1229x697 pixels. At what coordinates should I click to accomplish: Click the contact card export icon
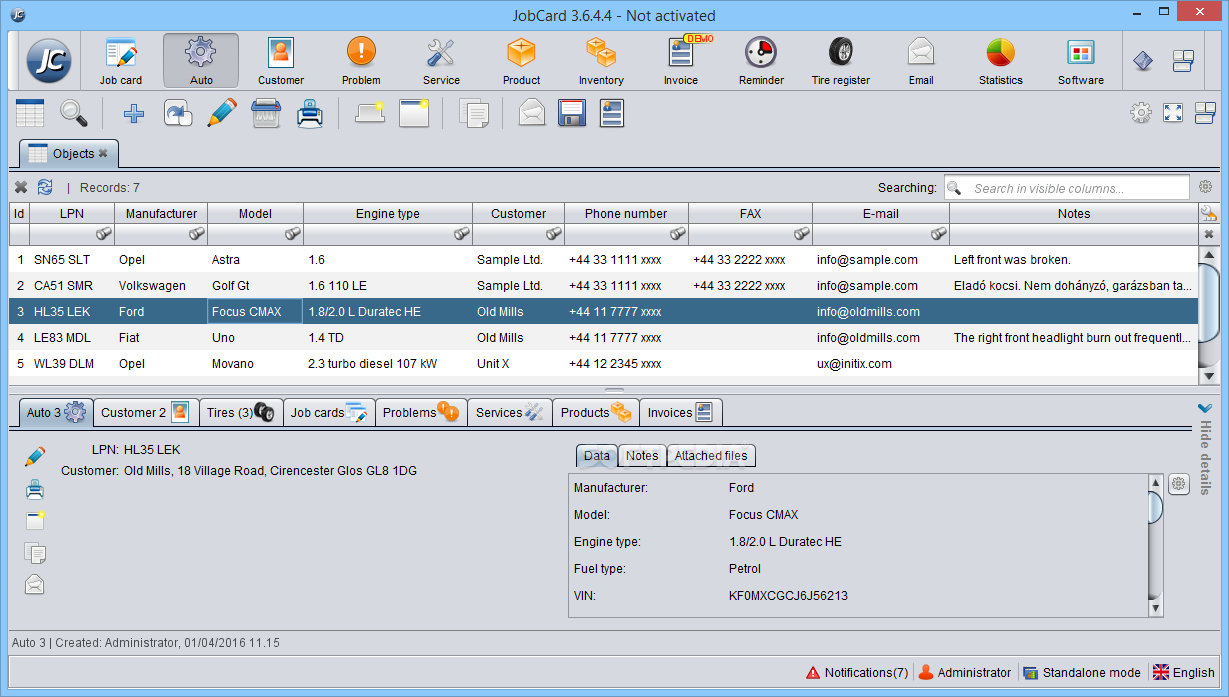[x=612, y=113]
